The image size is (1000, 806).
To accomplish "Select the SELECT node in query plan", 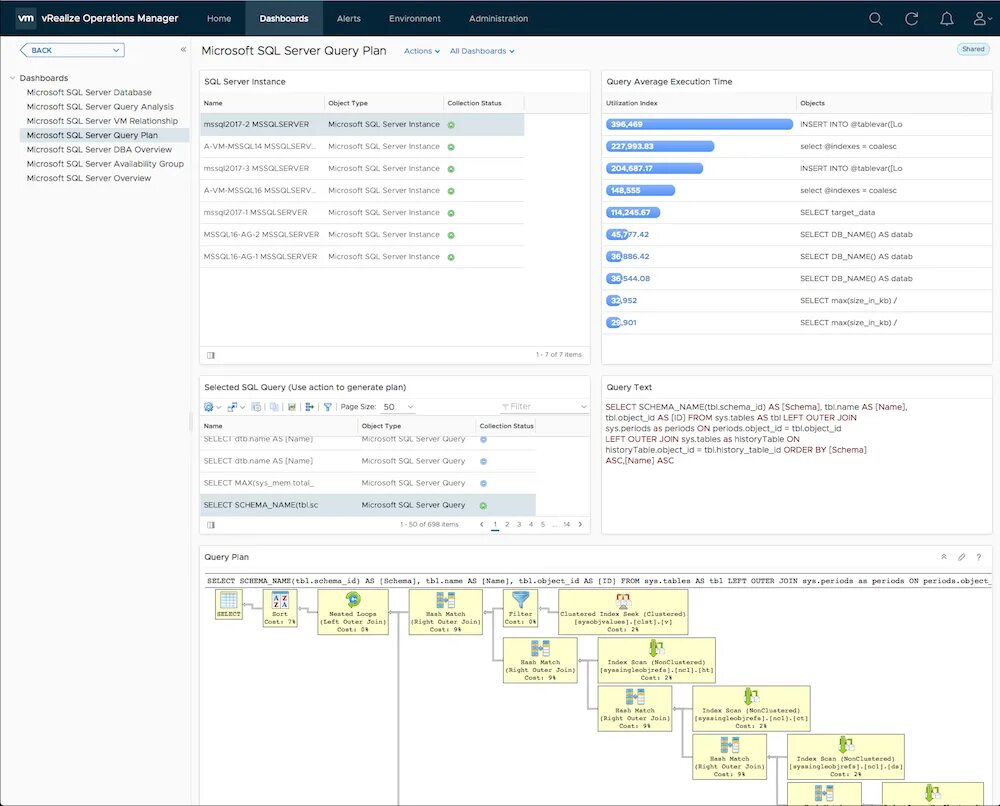I will 228,604.
